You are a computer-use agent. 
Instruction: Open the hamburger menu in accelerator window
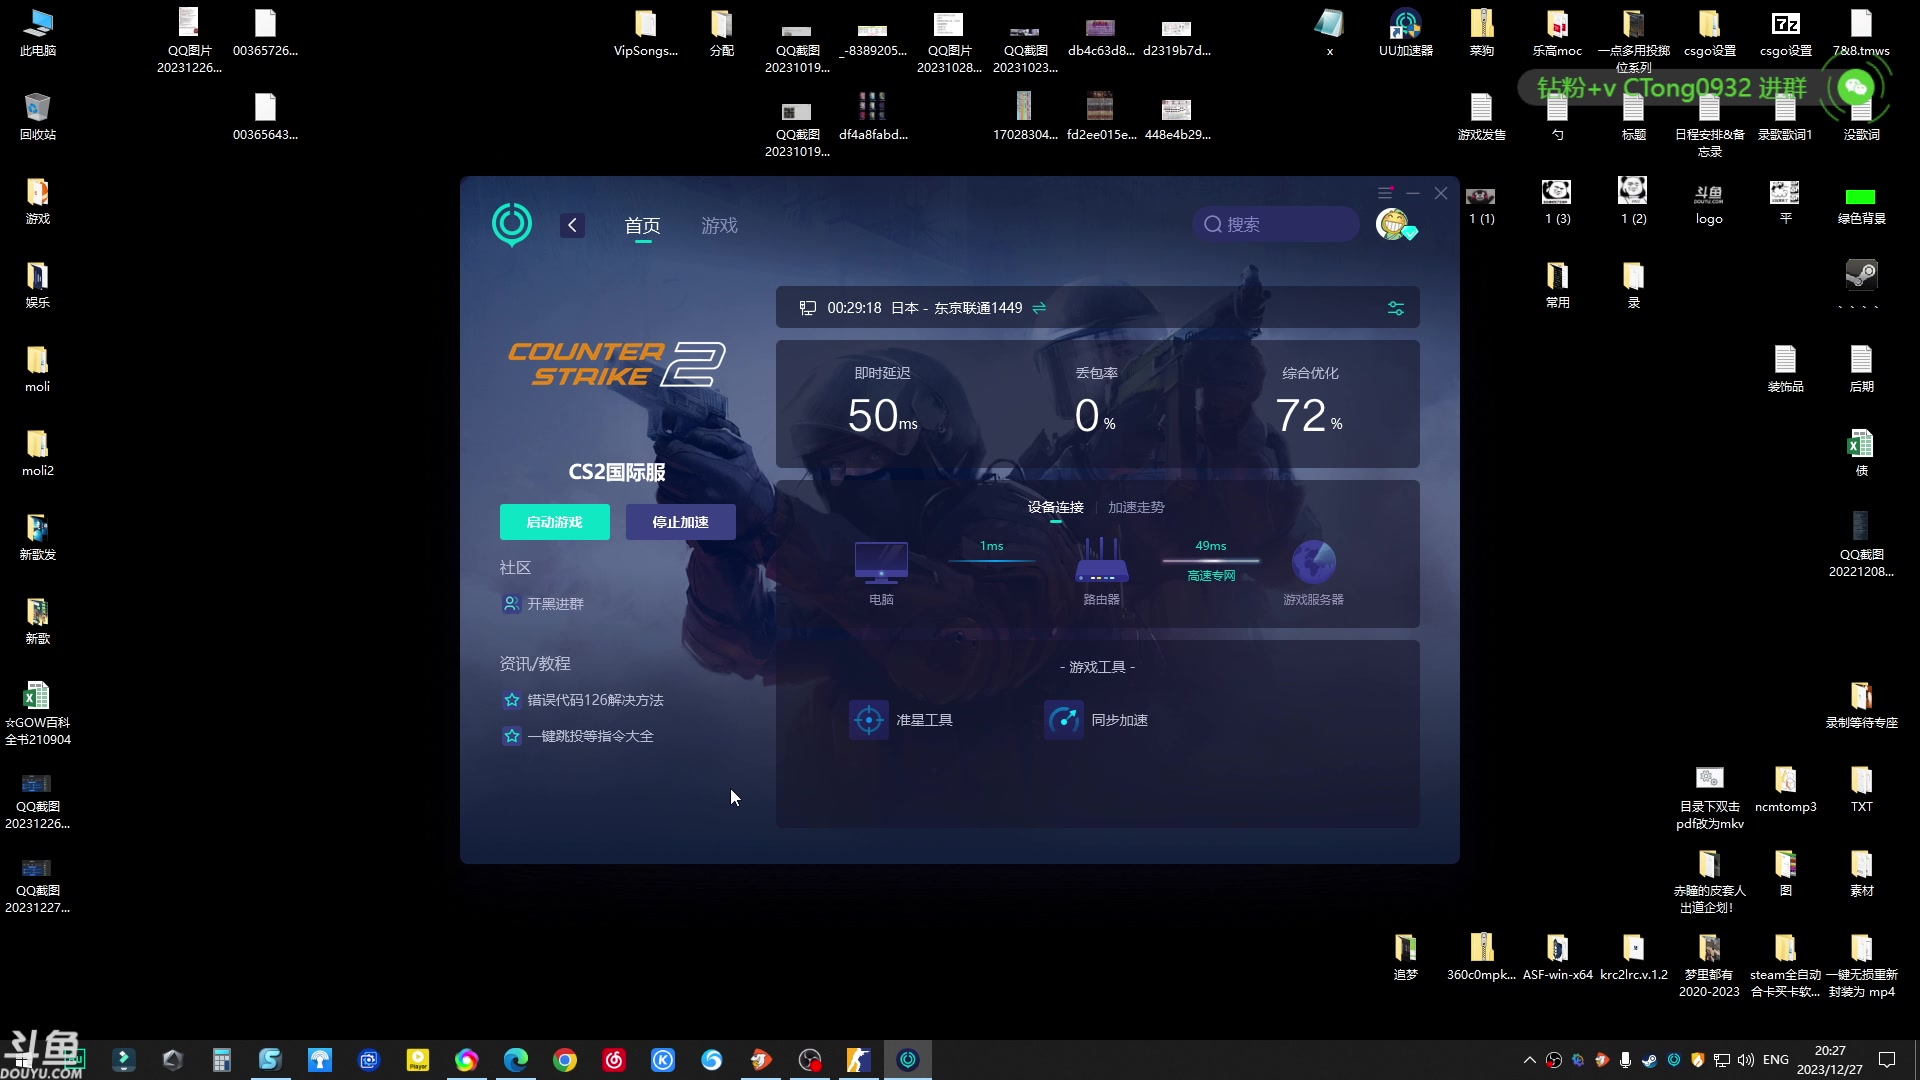(x=1385, y=193)
